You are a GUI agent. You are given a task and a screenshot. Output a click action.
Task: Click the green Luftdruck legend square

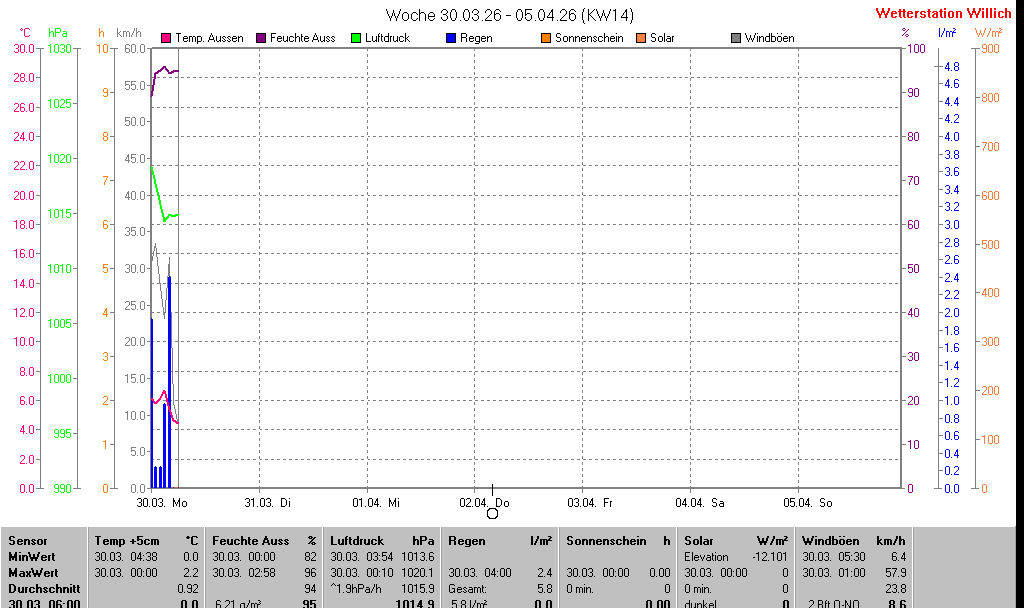pyautogui.click(x=356, y=38)
